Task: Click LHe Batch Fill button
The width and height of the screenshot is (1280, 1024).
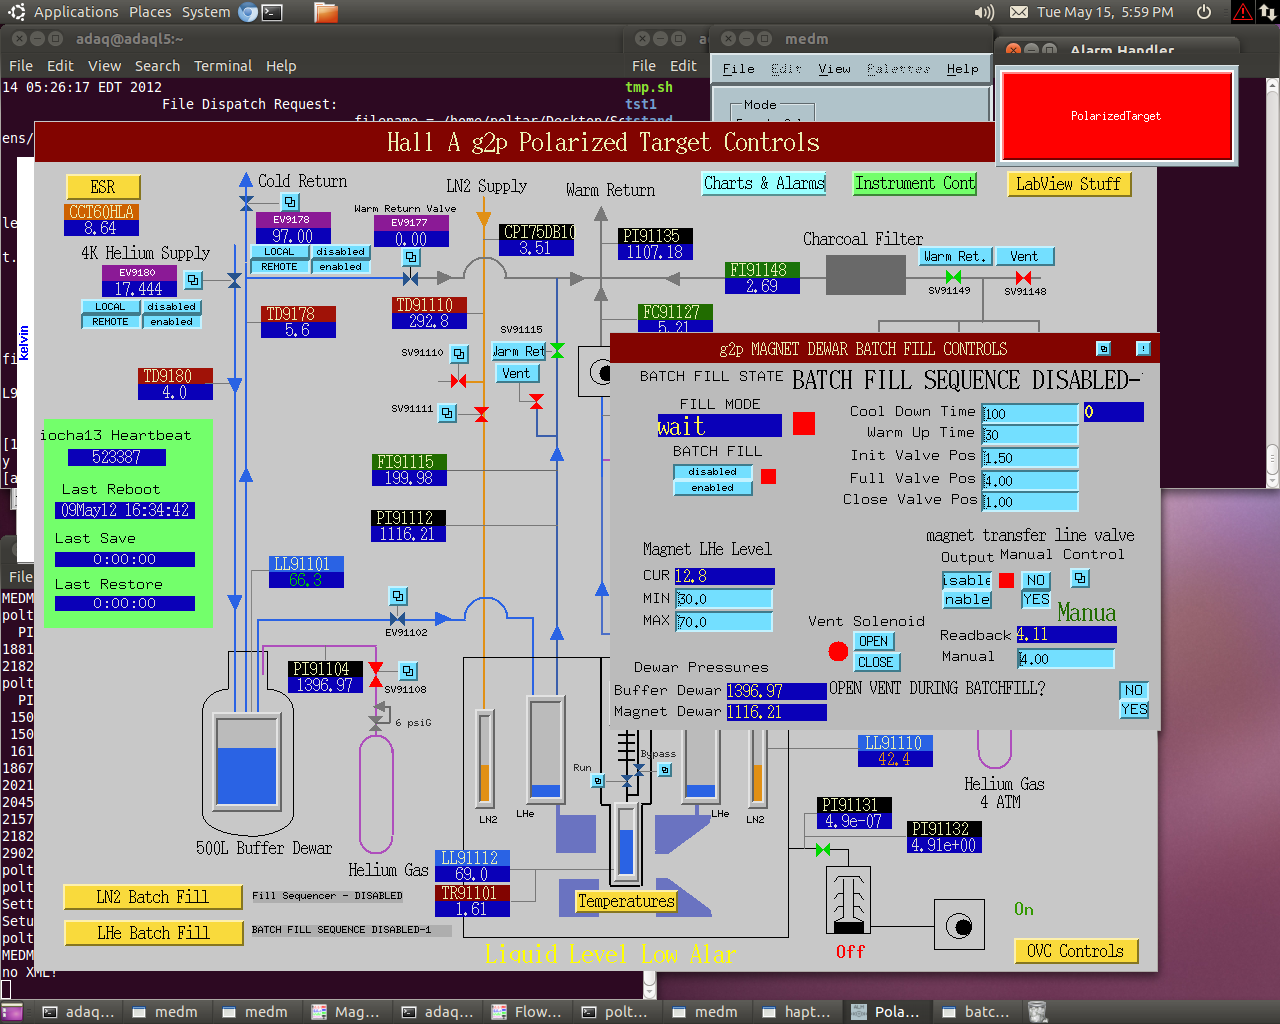Action: tap(153, 933)
